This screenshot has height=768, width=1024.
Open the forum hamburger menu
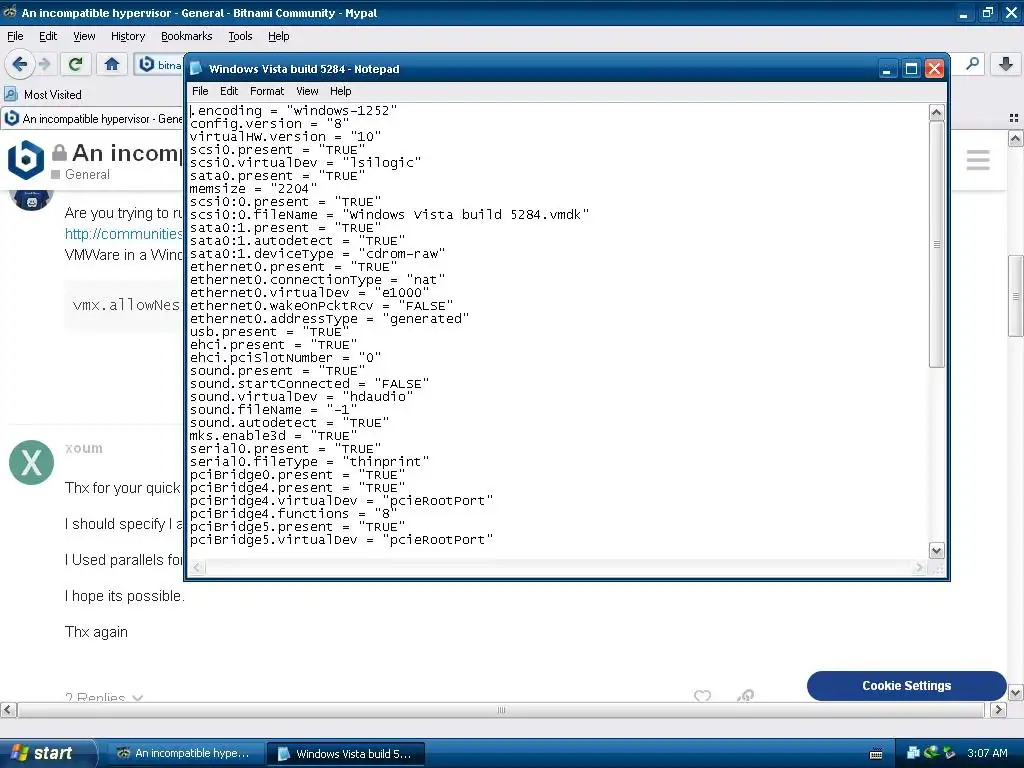click(x=978, y=160)
